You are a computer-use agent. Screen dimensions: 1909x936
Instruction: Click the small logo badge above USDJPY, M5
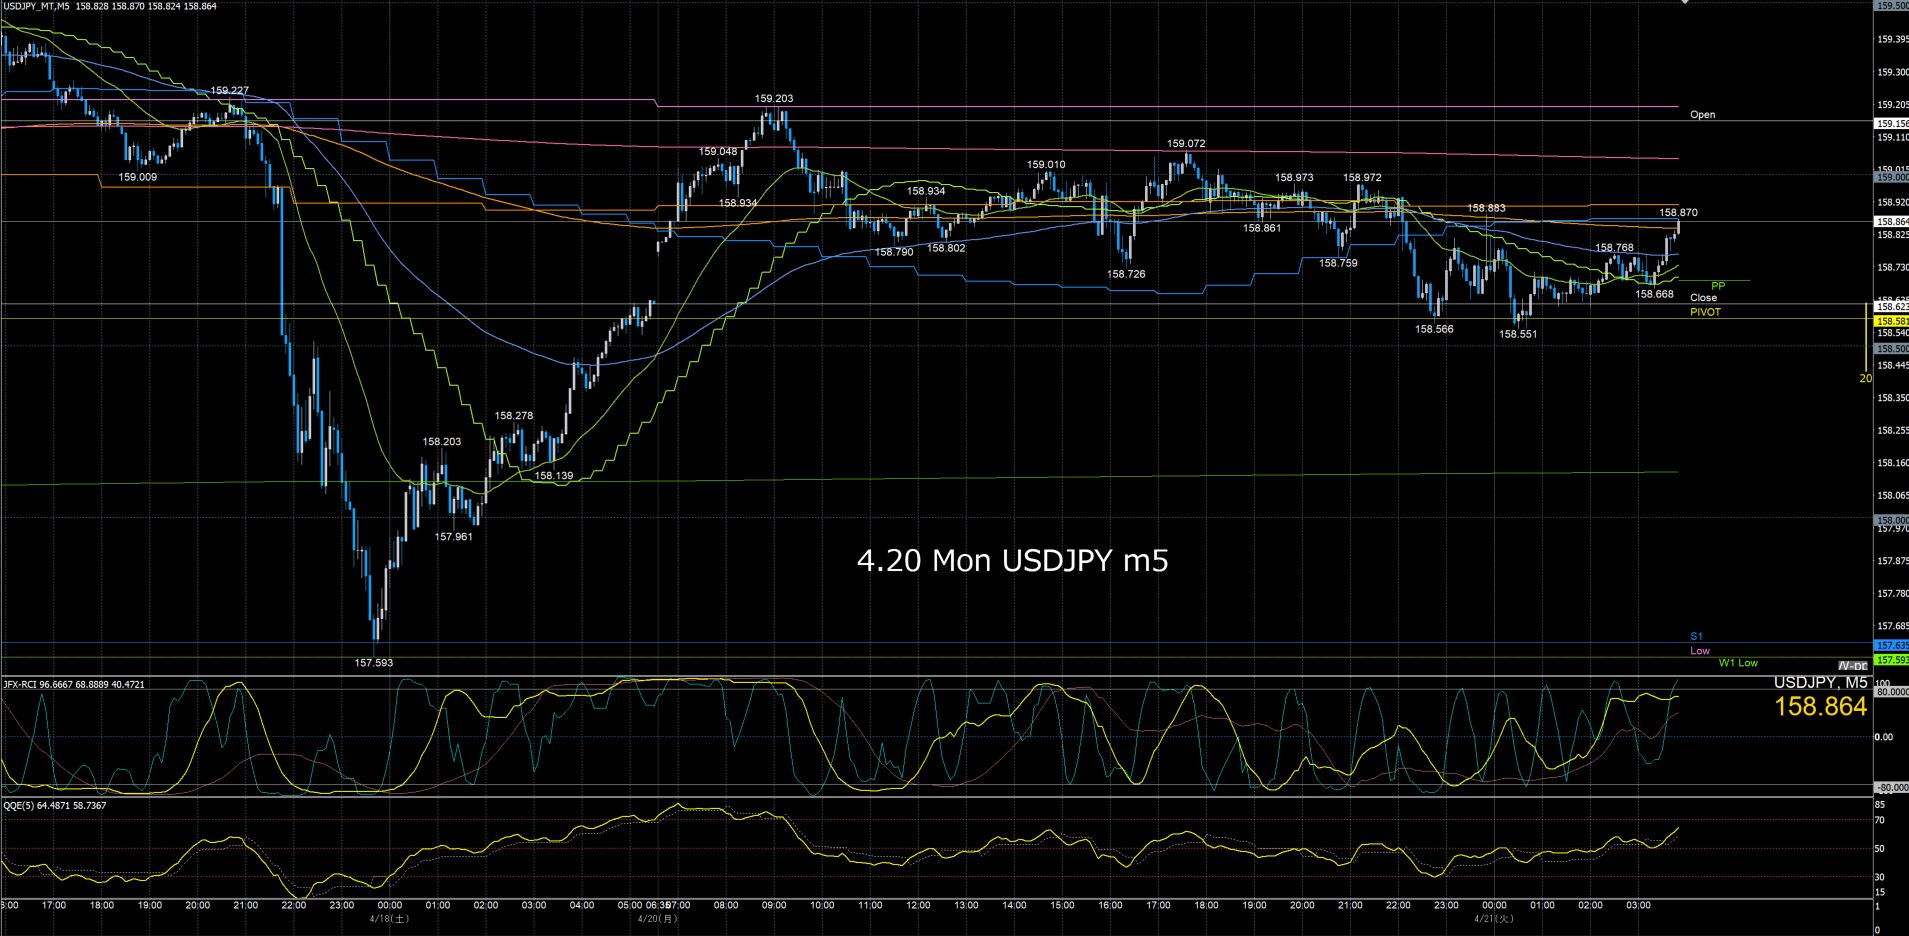point(1852,666)
